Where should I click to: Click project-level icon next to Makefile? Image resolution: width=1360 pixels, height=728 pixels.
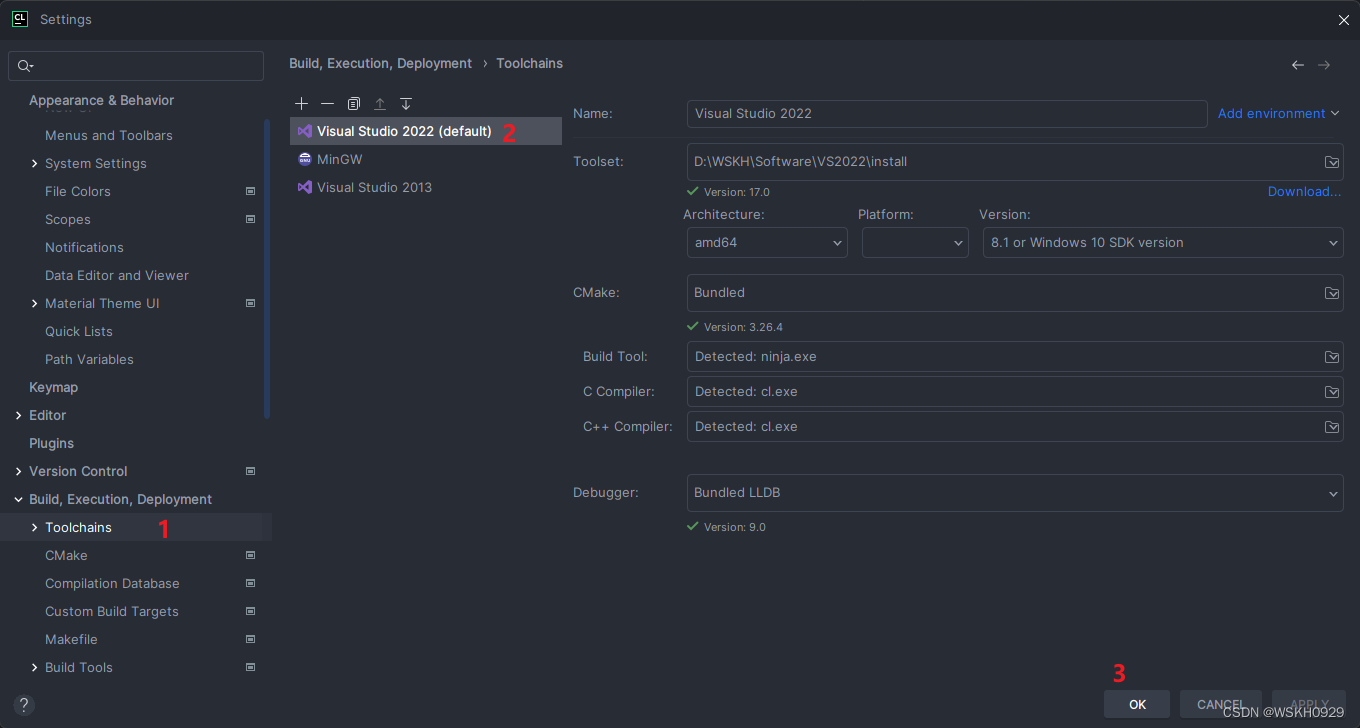point(251,639)
